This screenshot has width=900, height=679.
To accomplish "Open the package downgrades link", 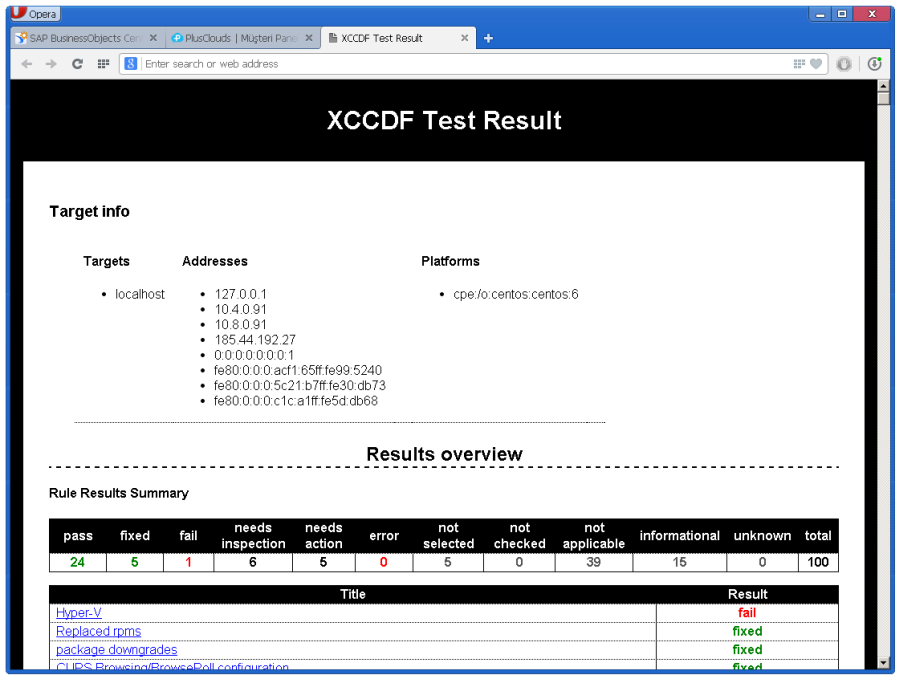I will click(117, 650).
